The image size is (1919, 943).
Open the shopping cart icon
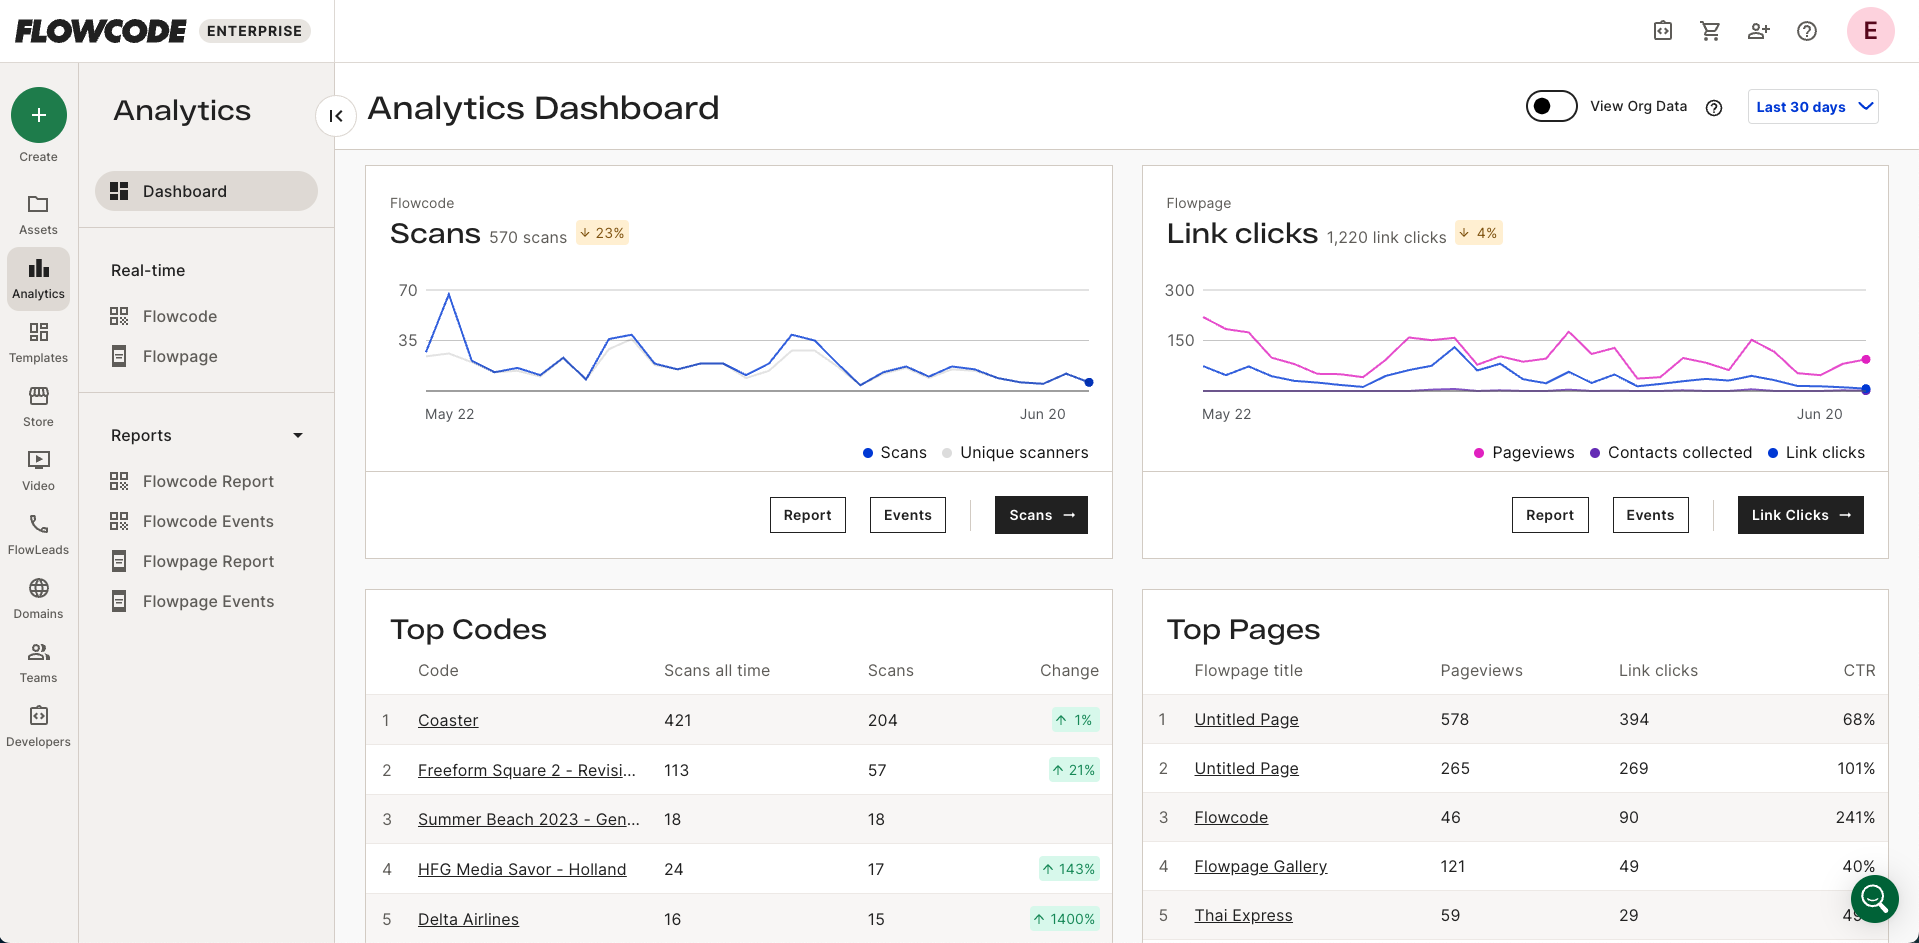point(1710,31)
